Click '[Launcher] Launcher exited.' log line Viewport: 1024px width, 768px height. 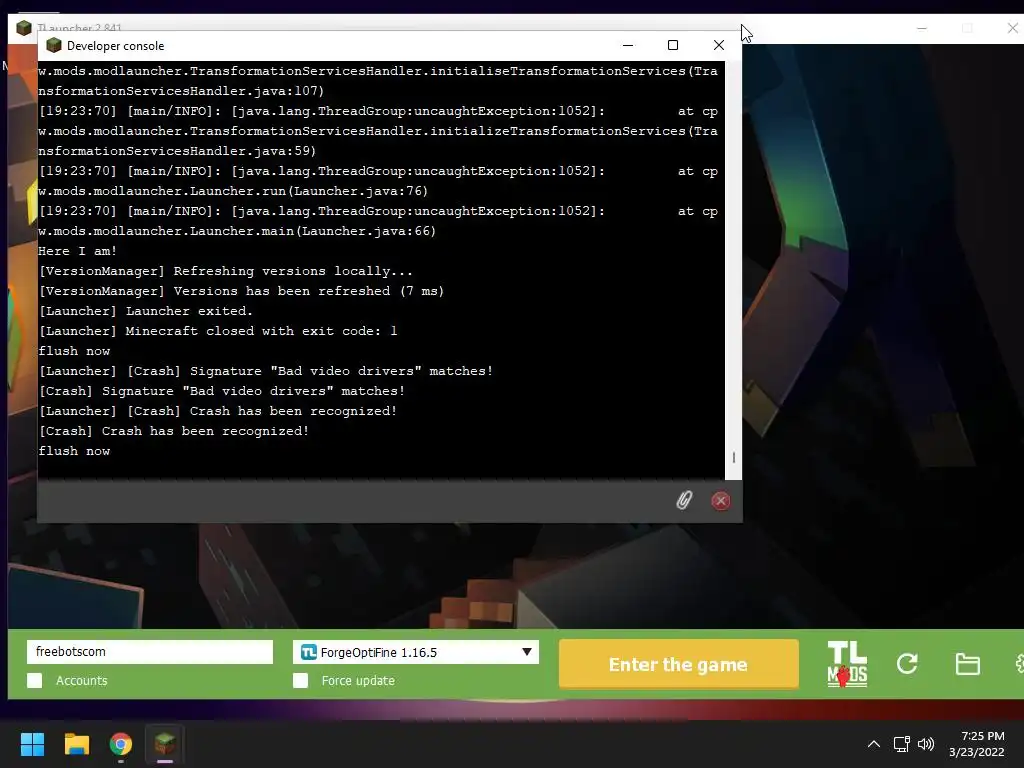click(x=145, y=311)
